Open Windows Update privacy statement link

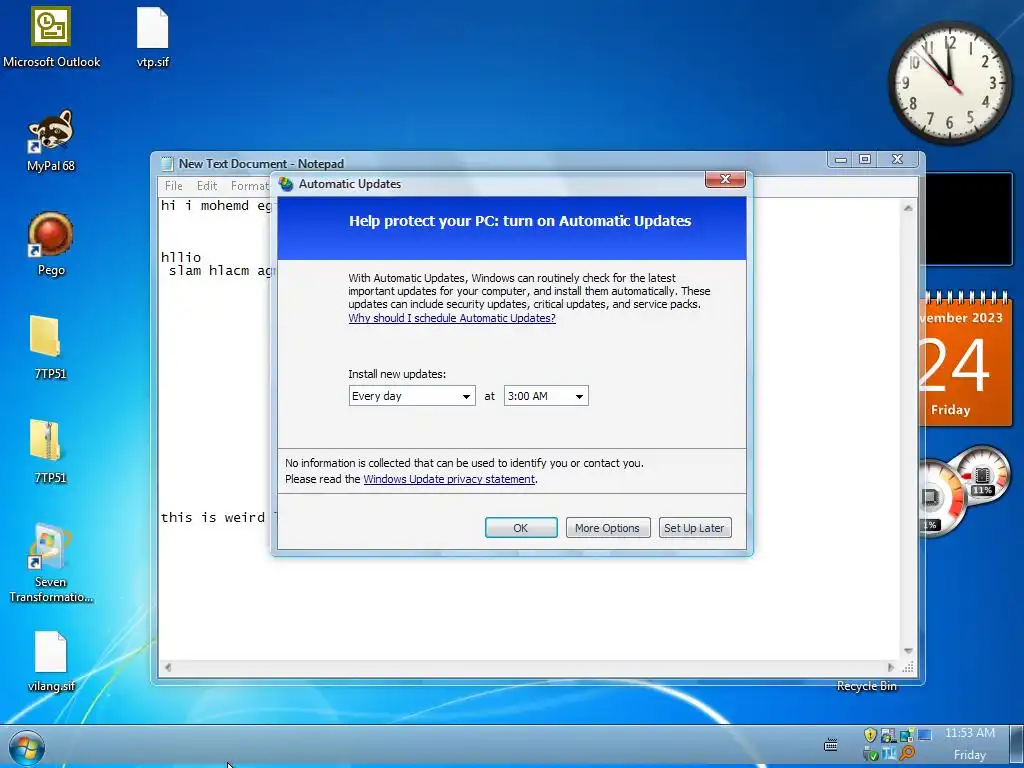coord(449,479)
